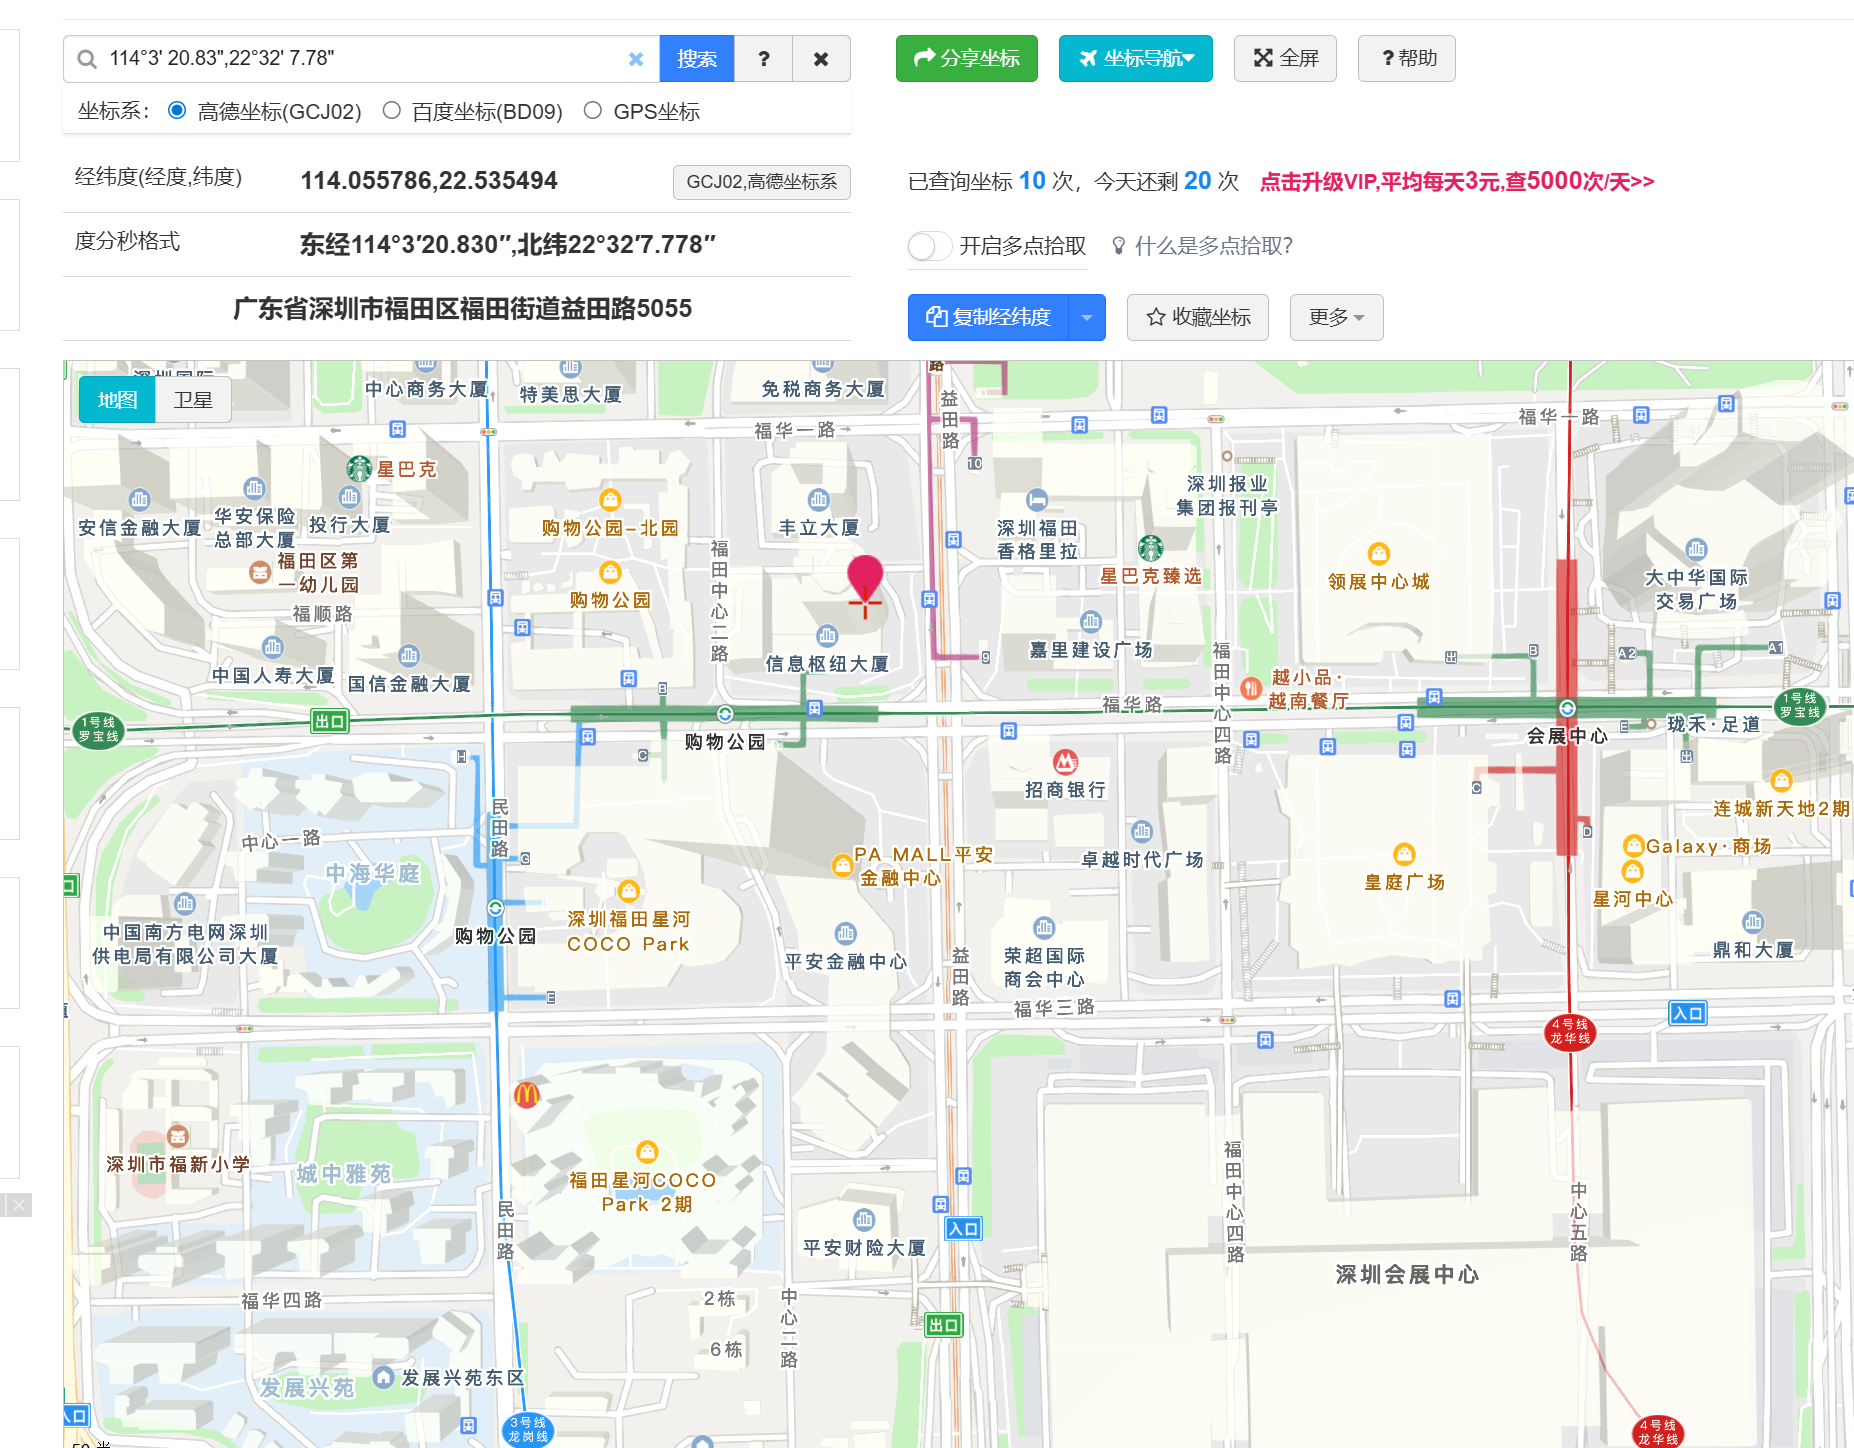Click the 荣超国际商会中心 map label
Viewport: 1854px width, 1448px height.
(x=1044, y=967)
